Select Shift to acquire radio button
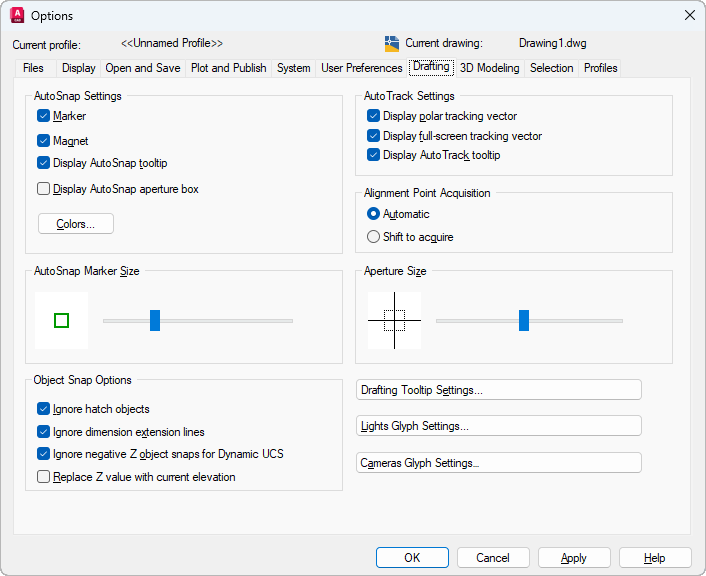Screen dimensions: 706x576 click(x=374, y=237)
